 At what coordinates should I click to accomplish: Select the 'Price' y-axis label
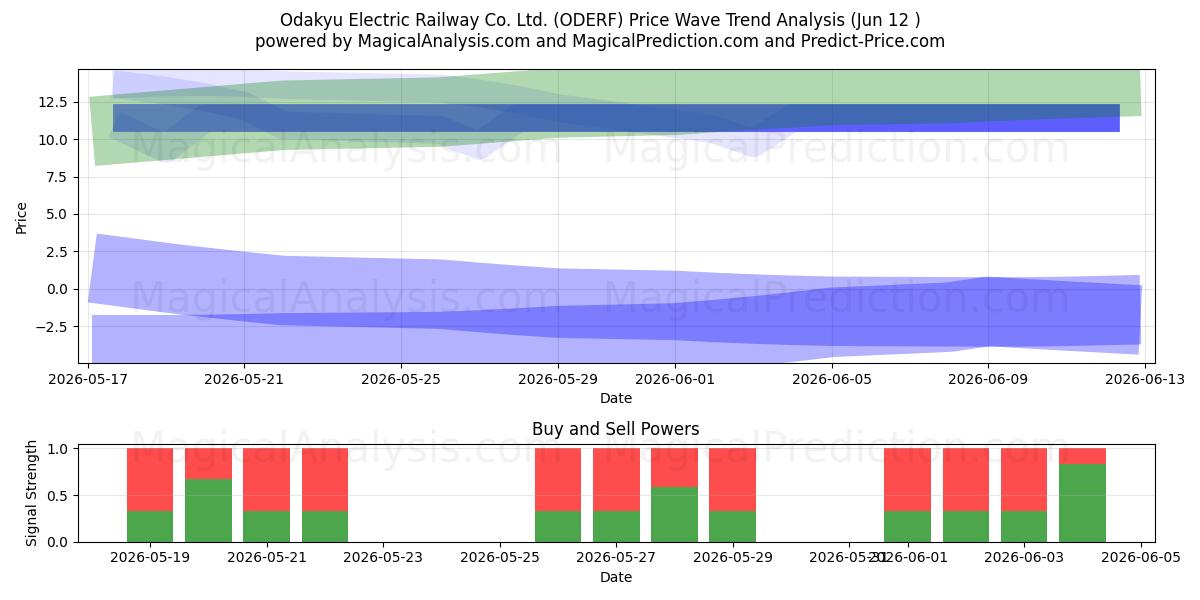pyautogui.click(x=22, y=216)
